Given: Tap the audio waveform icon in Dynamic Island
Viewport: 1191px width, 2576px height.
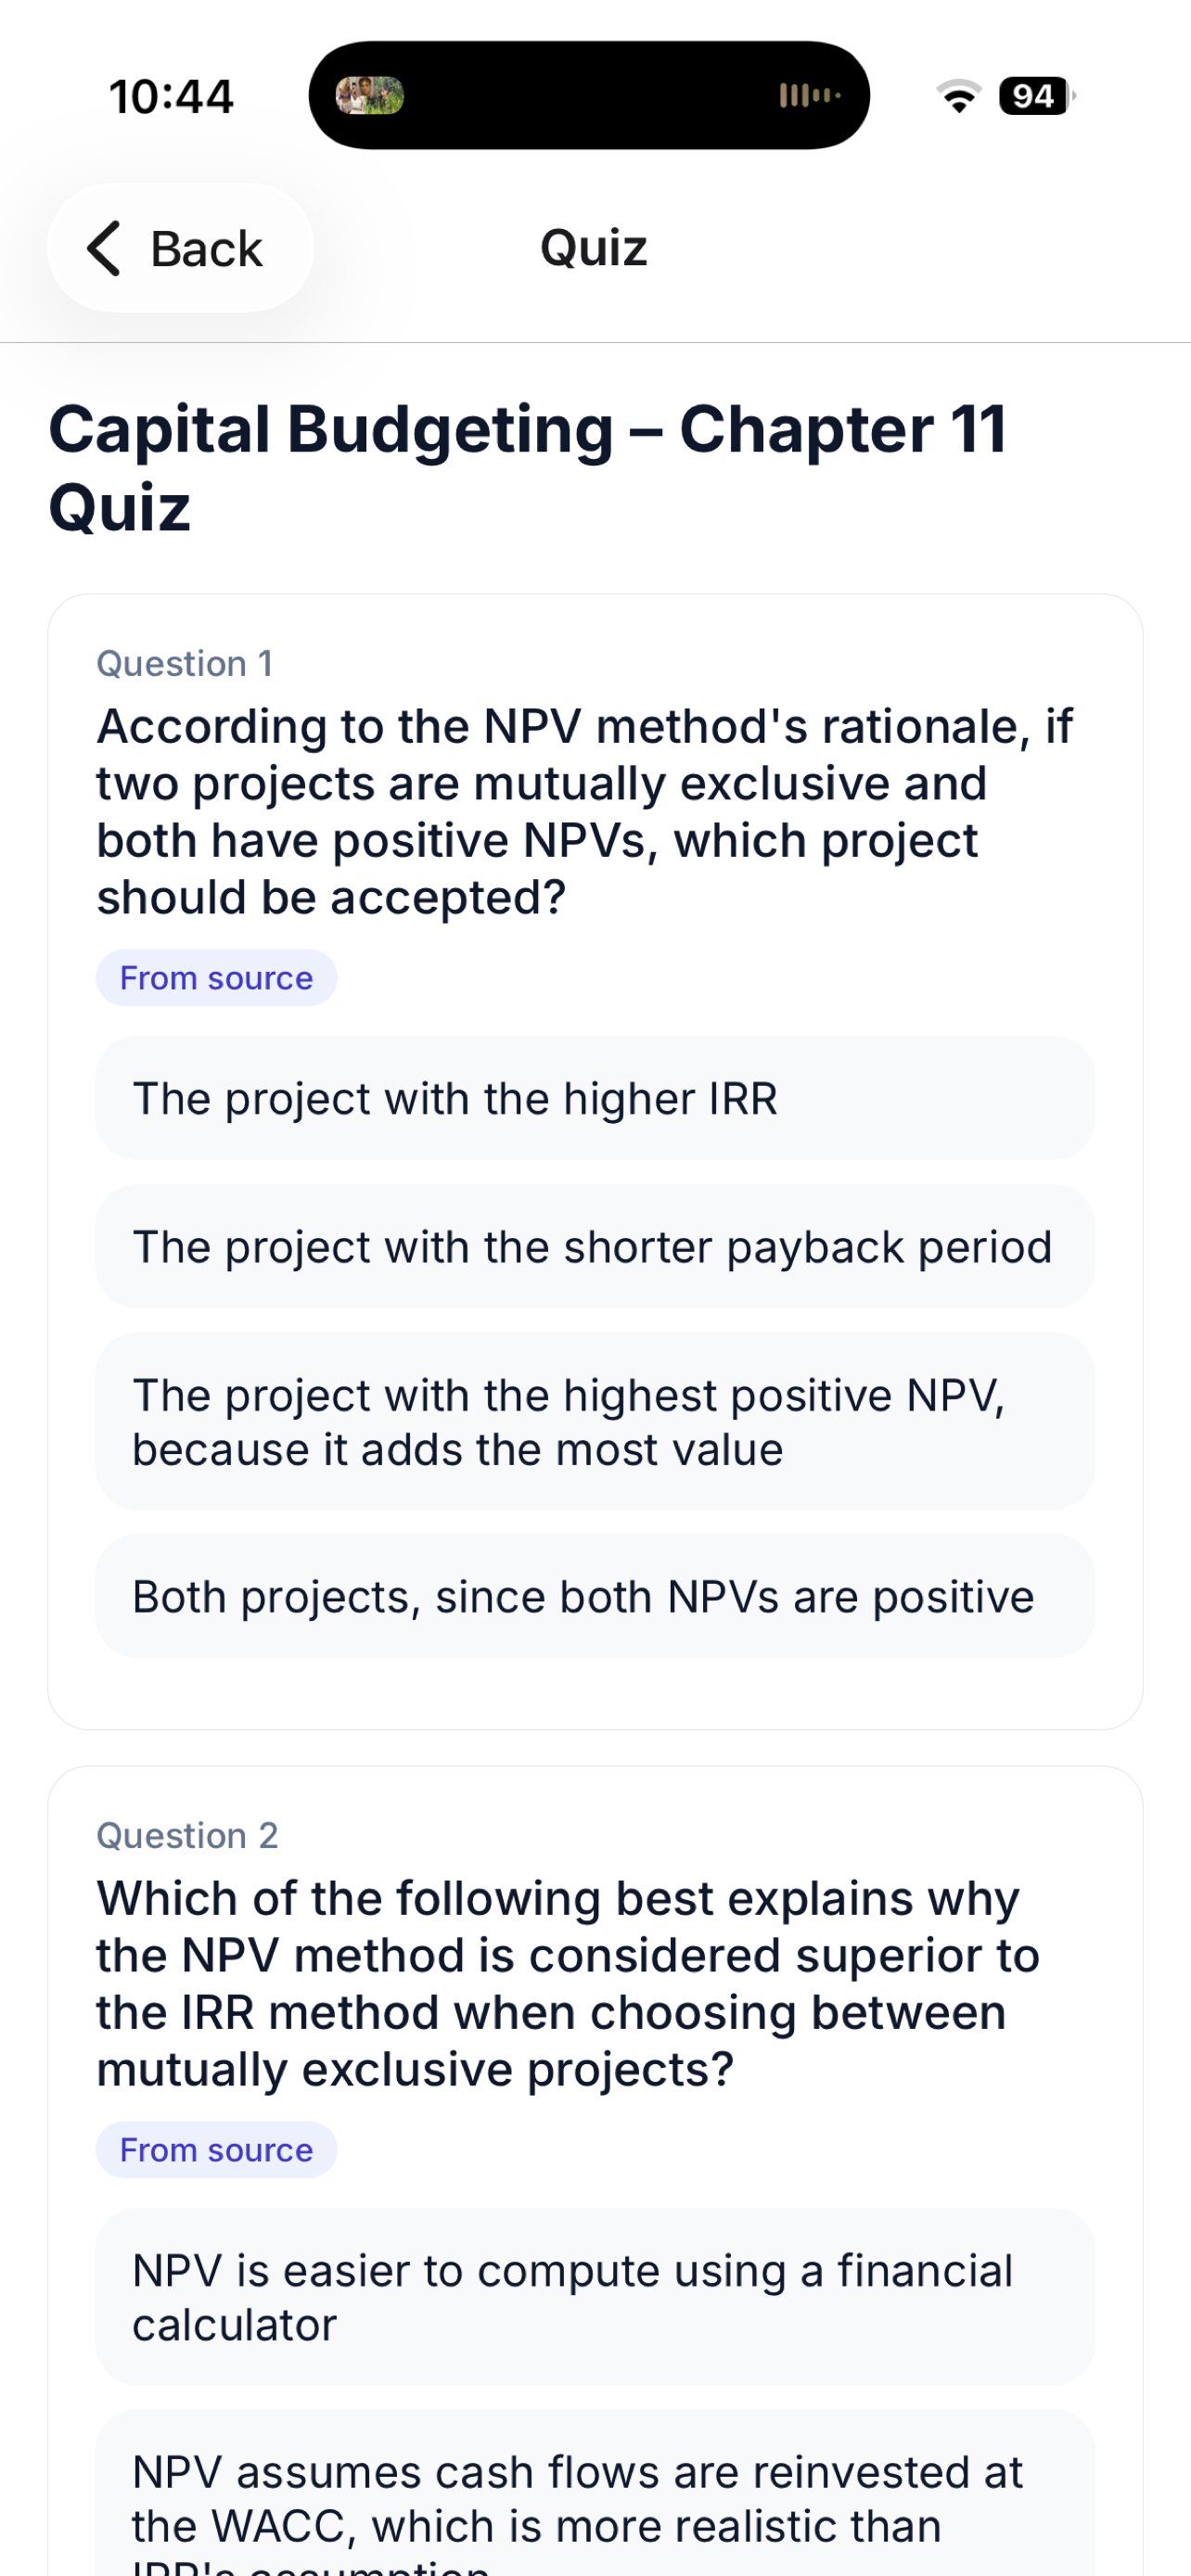Looking at the screenshot, I should coord(810,96).
